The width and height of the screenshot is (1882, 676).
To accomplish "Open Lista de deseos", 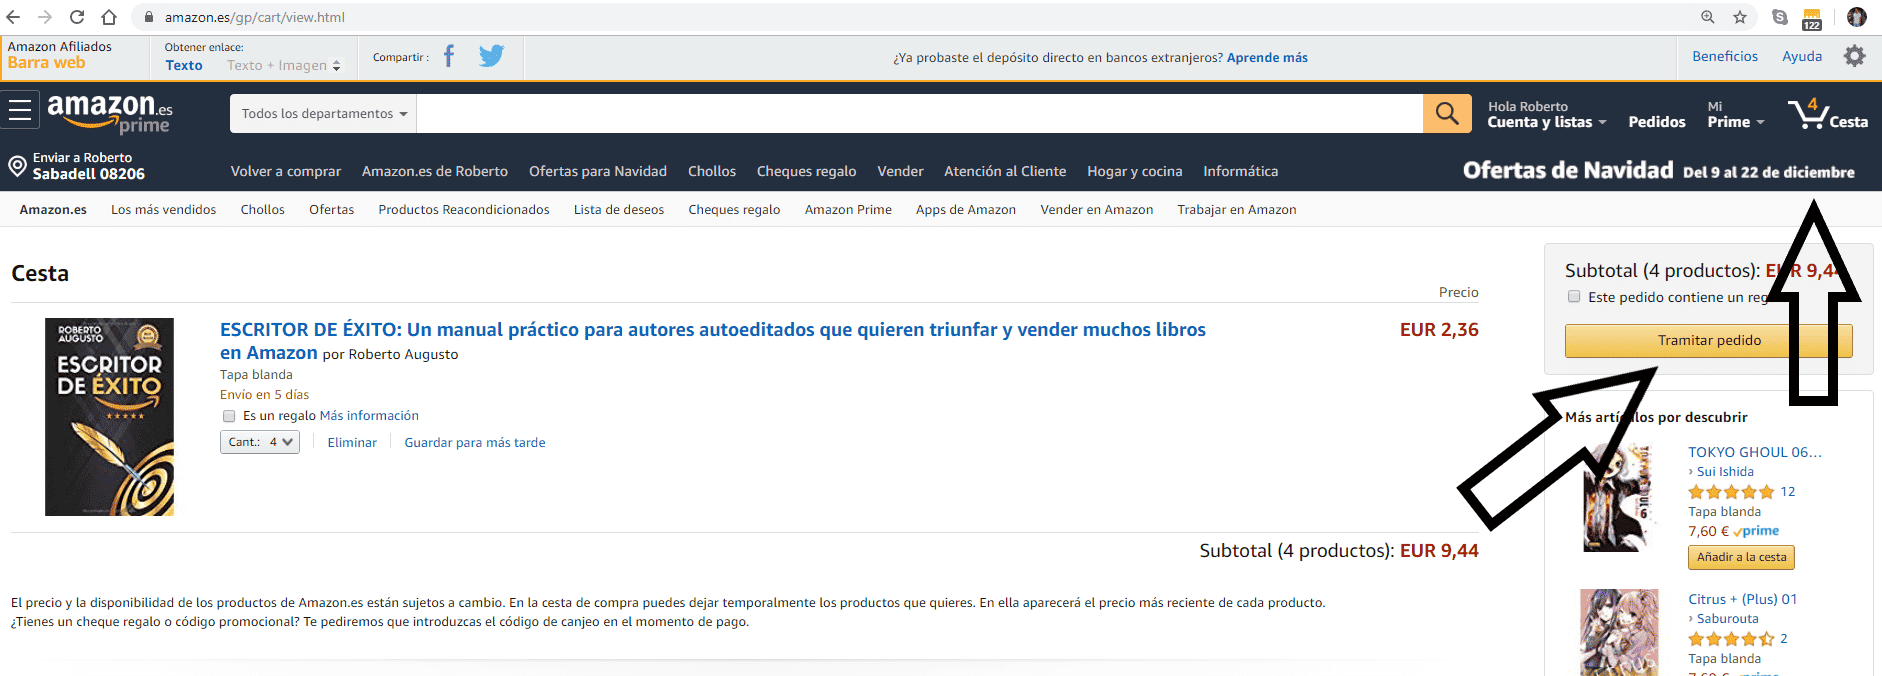I will pyautogui.click(x=619, y=210).
